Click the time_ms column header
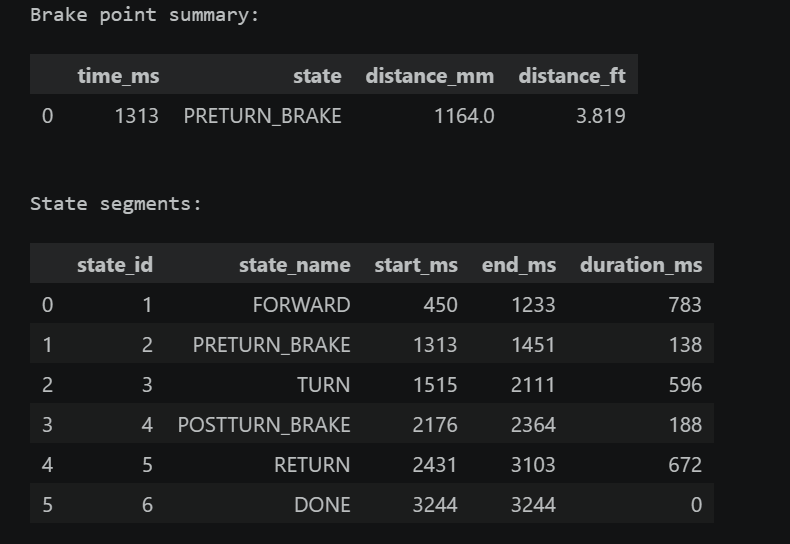790x544 pixels. (x=118, y=76)
